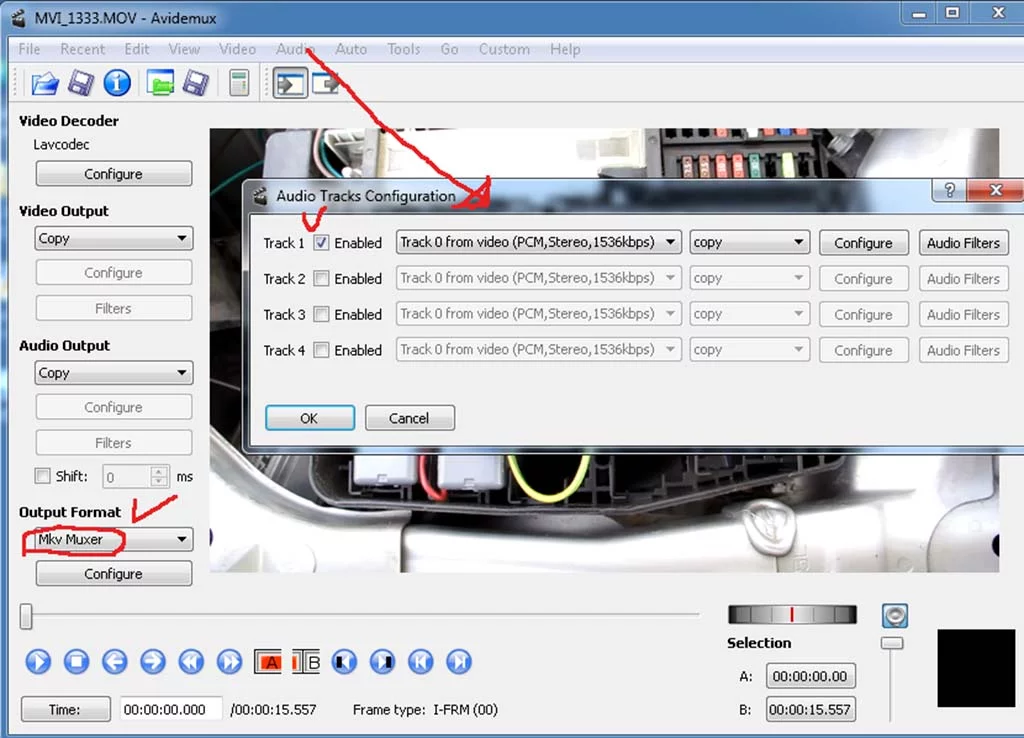
Task: Open Track 1 source track dropdown
Action: (x=538, y=243)
